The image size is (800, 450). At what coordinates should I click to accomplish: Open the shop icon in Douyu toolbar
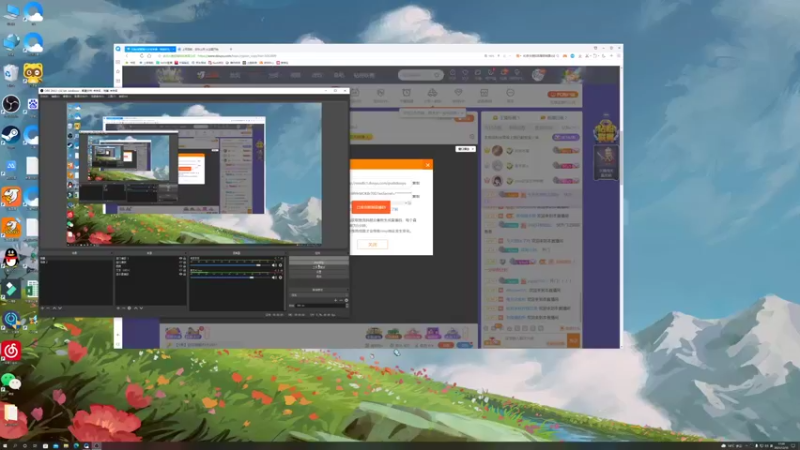pyautogui.click(x=484, y=94)
